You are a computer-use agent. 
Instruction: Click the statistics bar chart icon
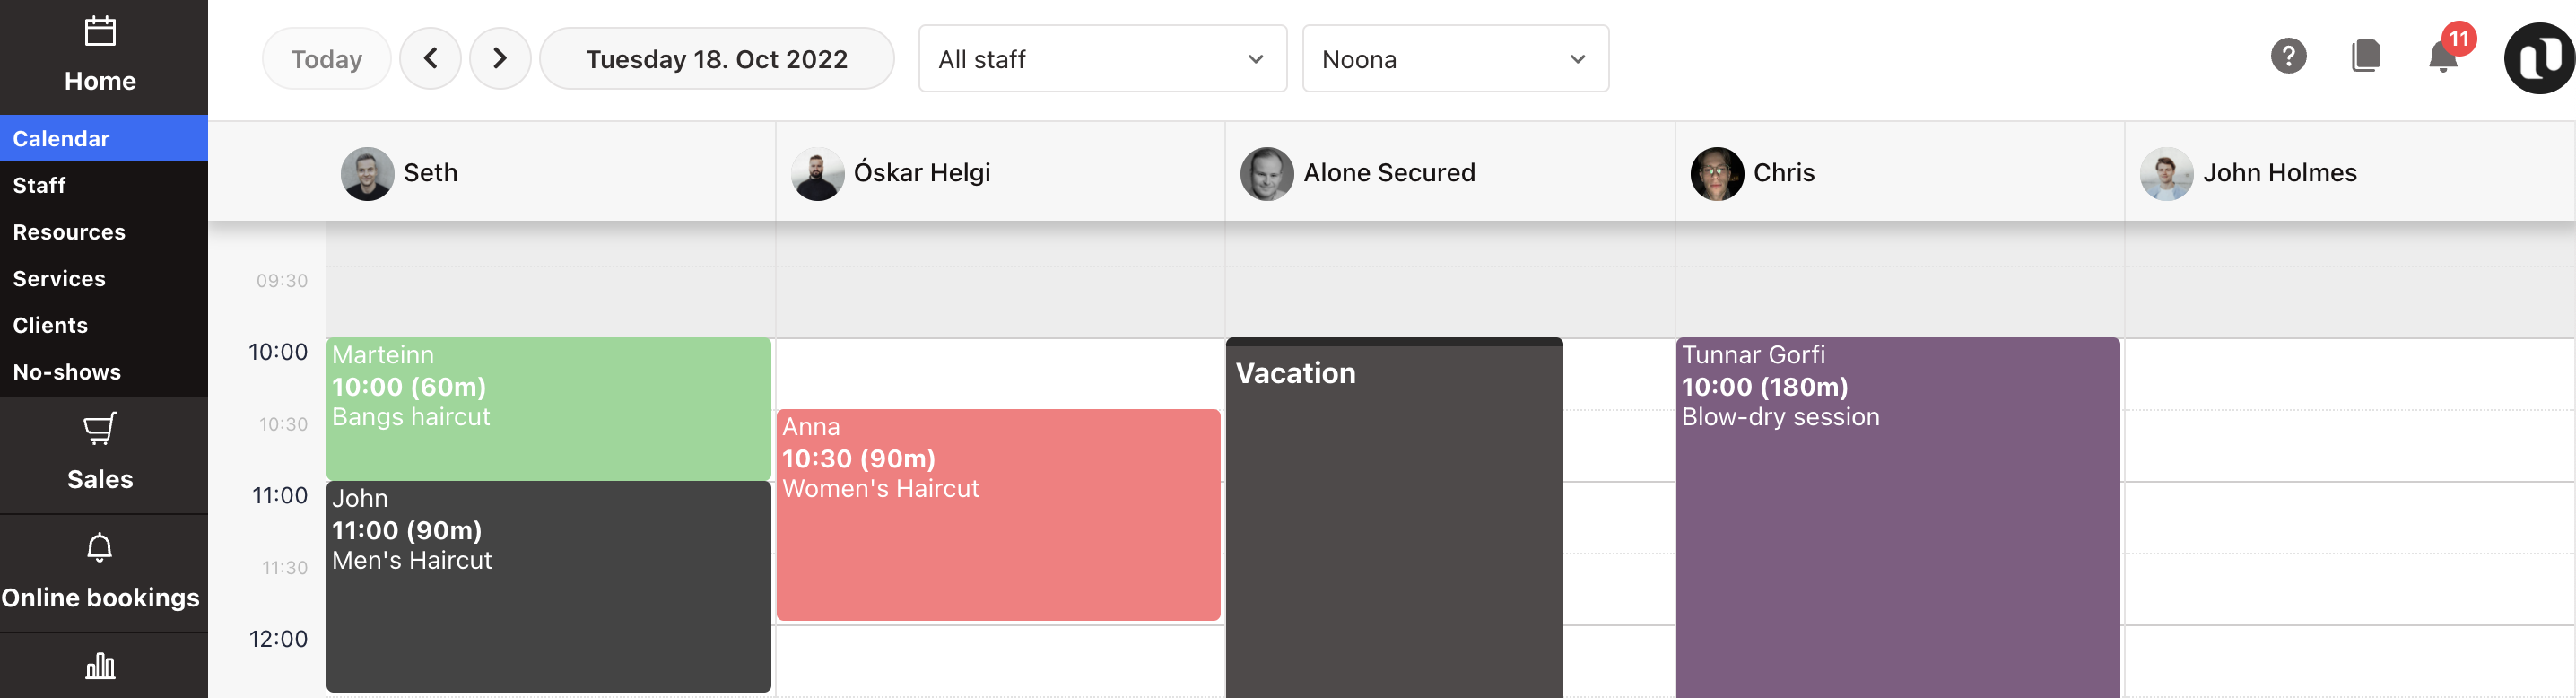100,666
